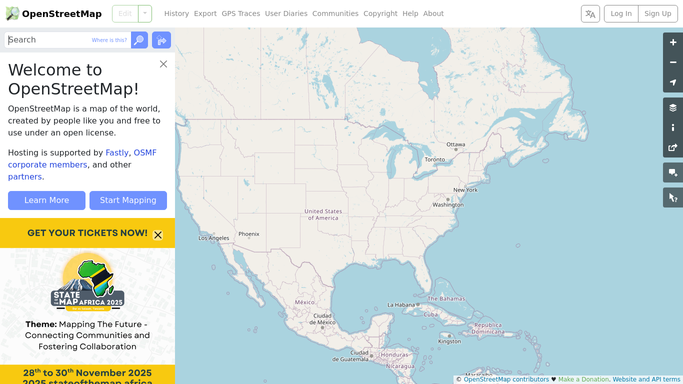Click the Phoenix map label

[249, 234]
